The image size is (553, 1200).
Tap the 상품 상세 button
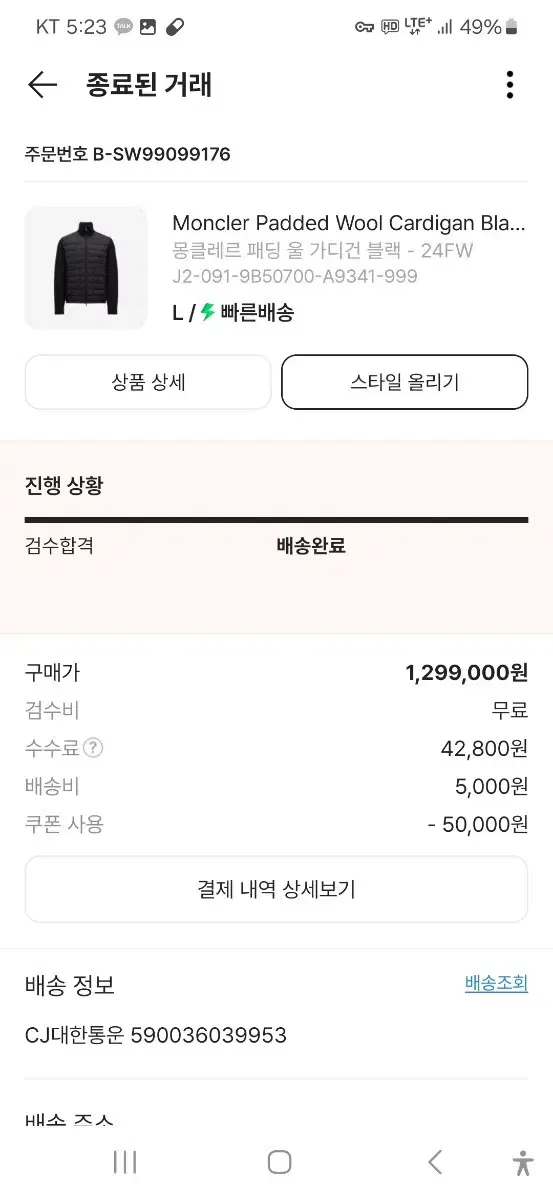coord(148,382)
